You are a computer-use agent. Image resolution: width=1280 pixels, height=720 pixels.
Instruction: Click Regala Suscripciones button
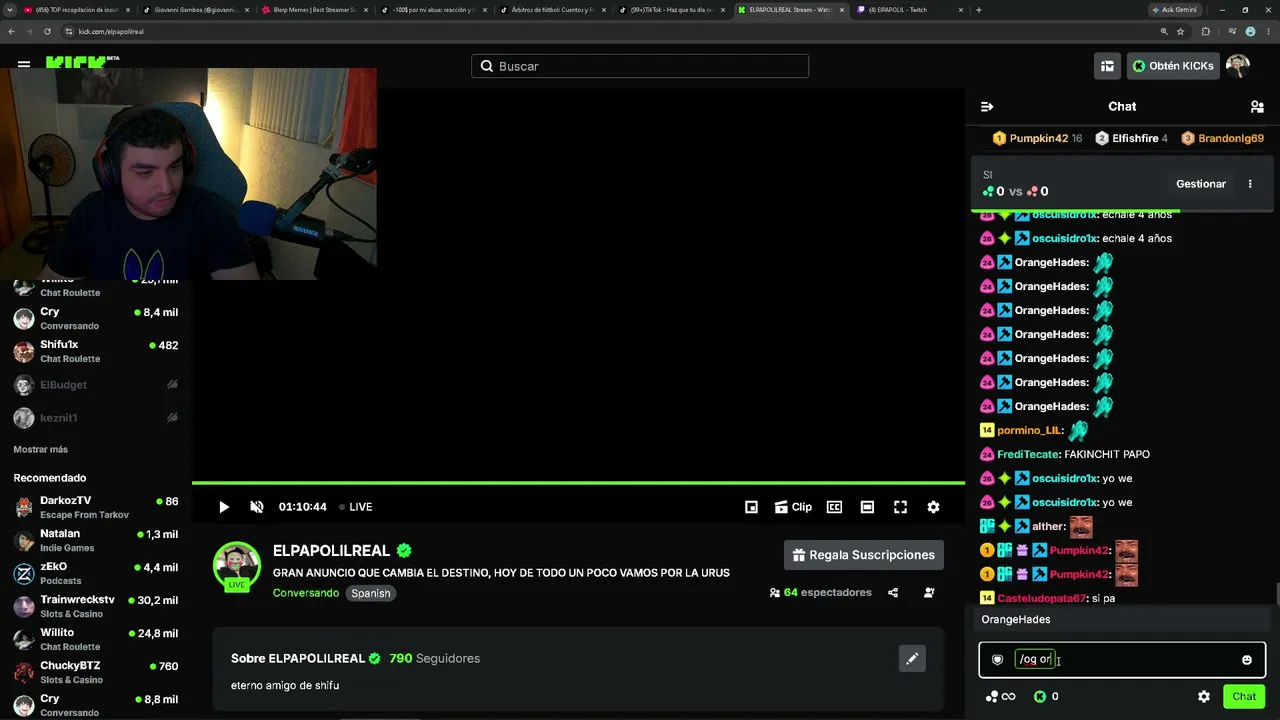865,555
